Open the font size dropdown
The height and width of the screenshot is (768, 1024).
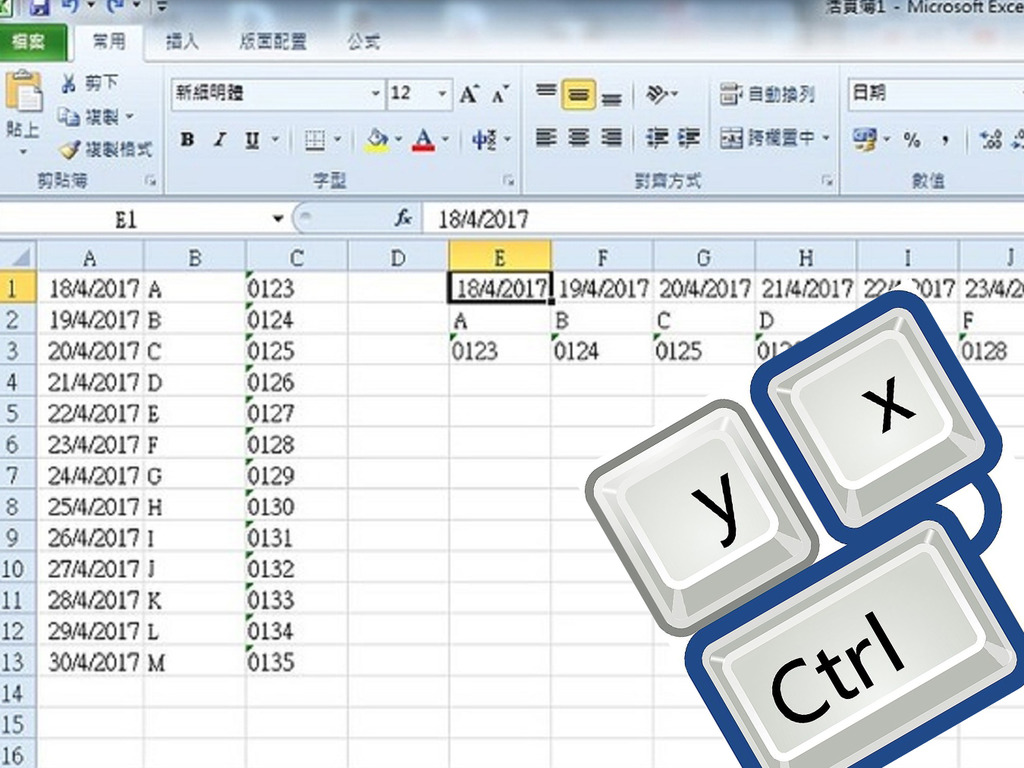point(442,93)
